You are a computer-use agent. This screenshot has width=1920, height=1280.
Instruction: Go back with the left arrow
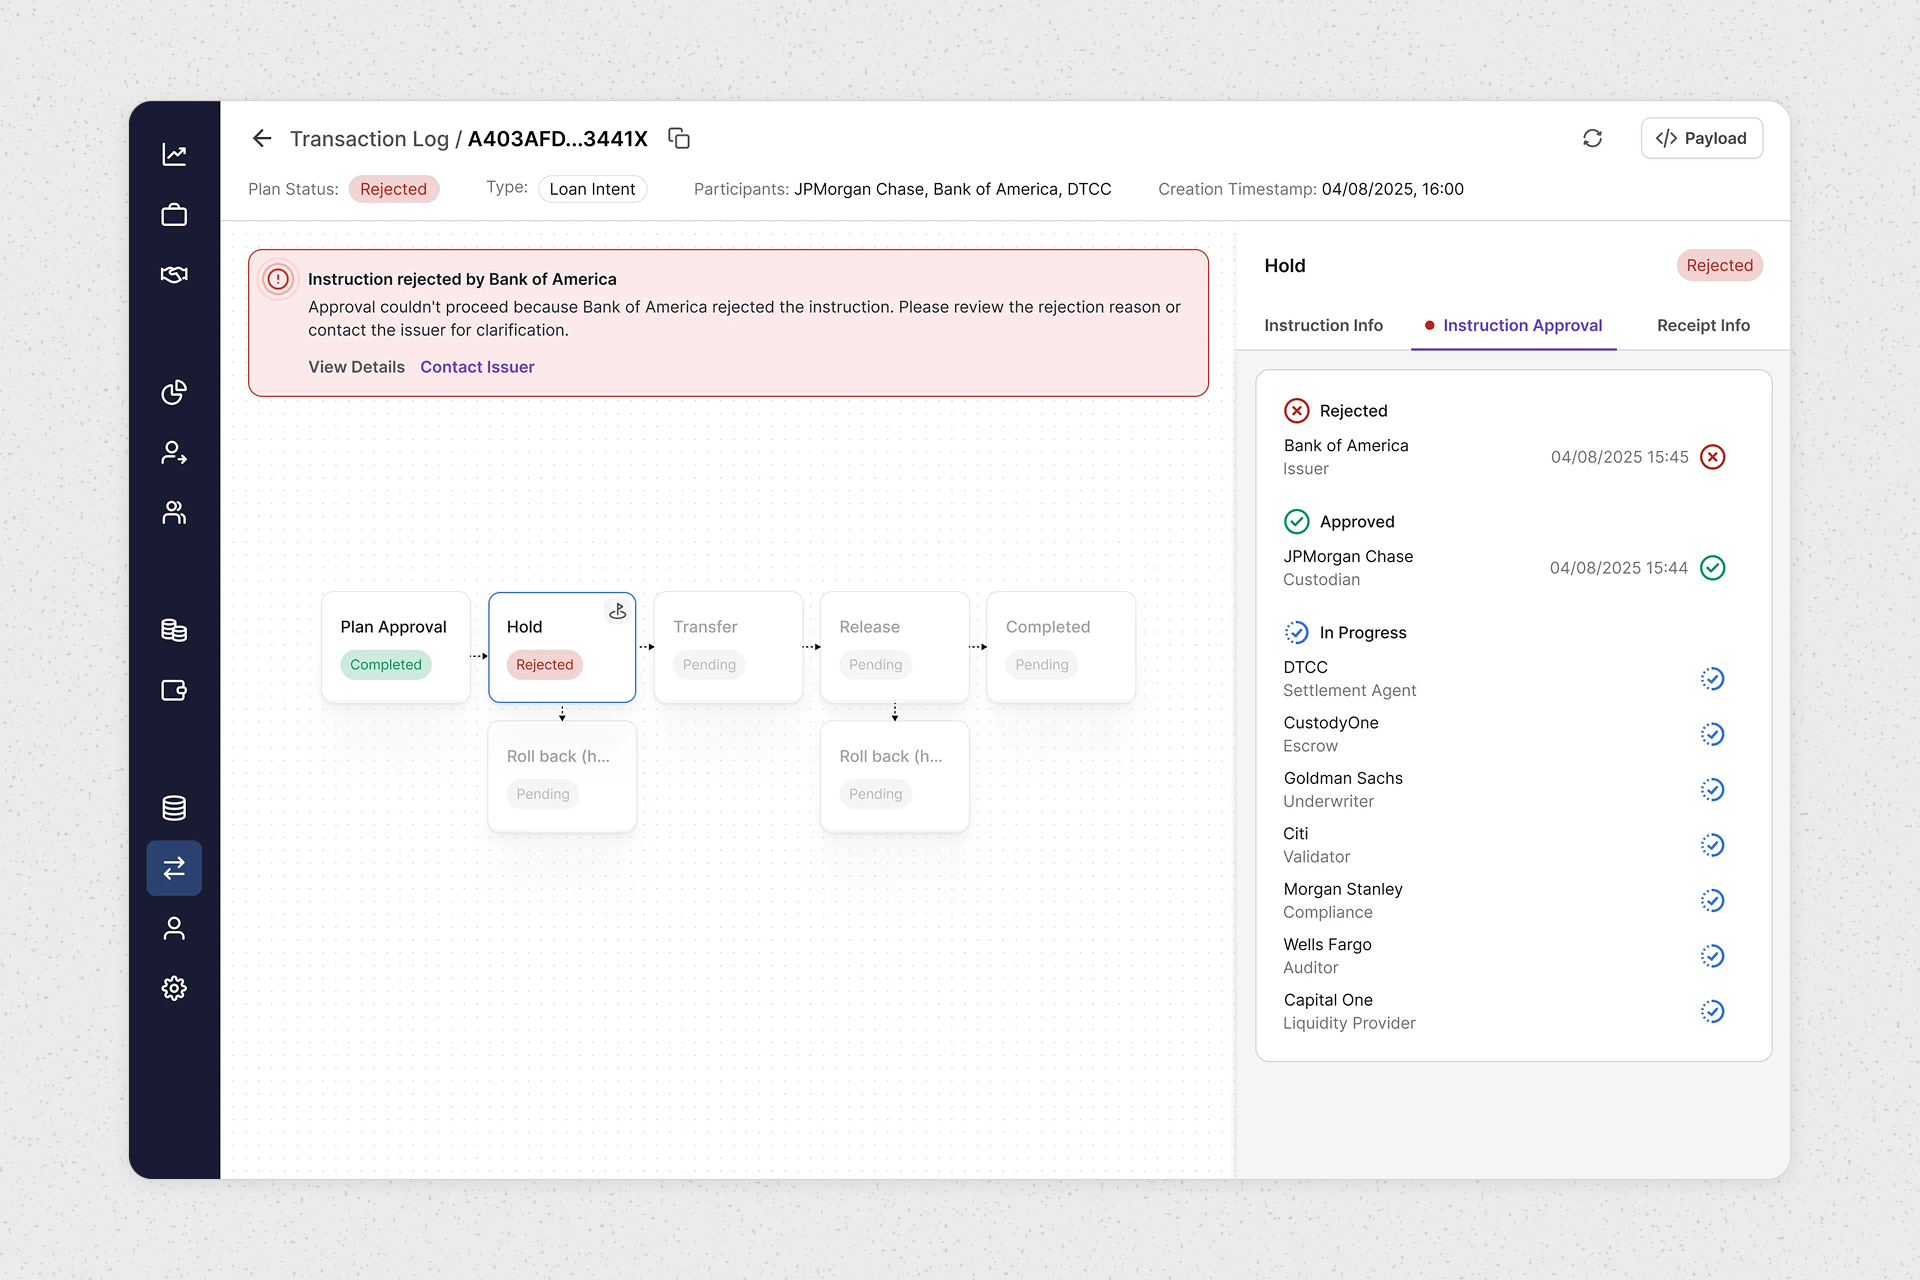tap(262, 138)
